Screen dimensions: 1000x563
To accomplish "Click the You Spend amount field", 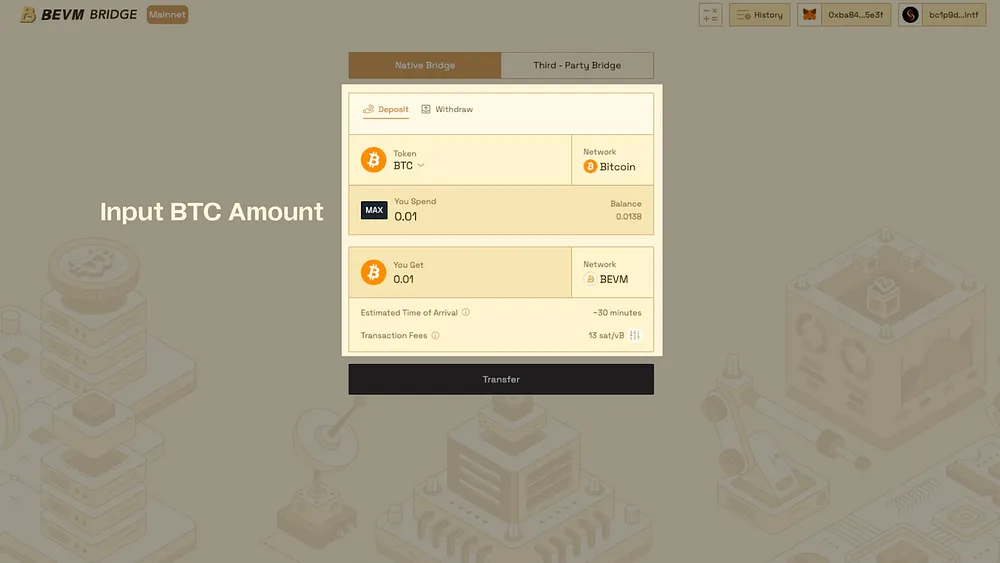I will click(x=480, y=216).
